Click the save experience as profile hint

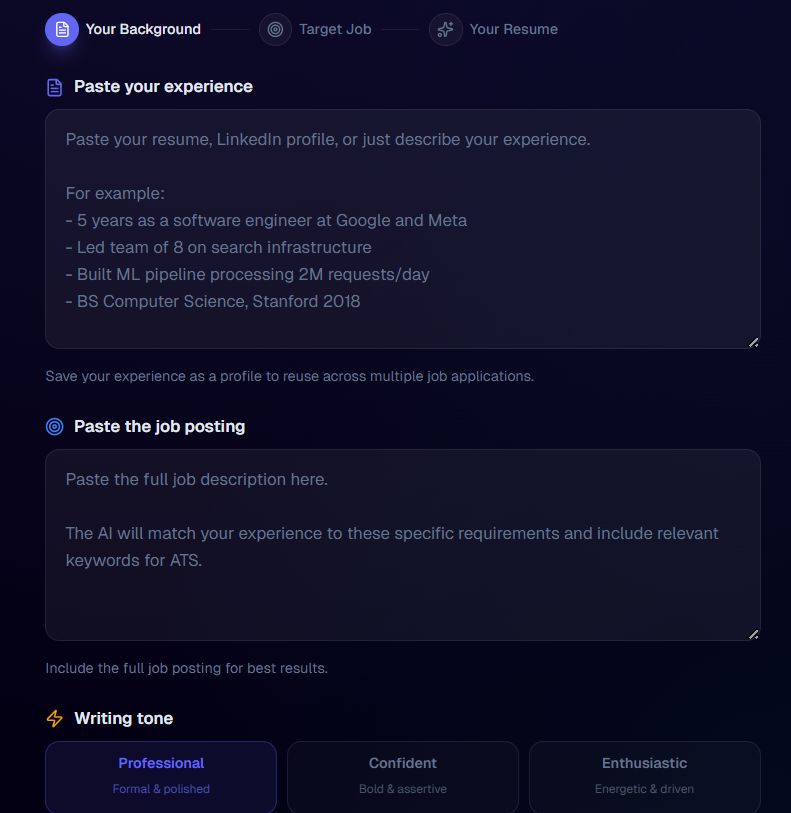click(289, 377)
